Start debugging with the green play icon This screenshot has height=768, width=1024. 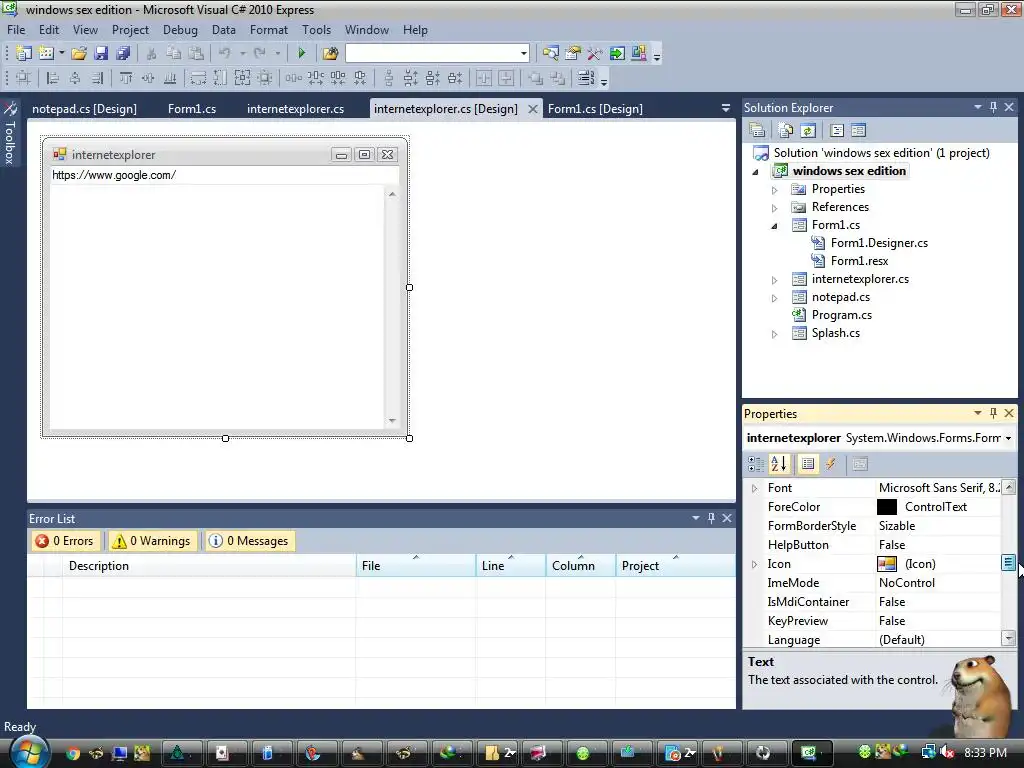pyautogui.click(x=301, y=54)
